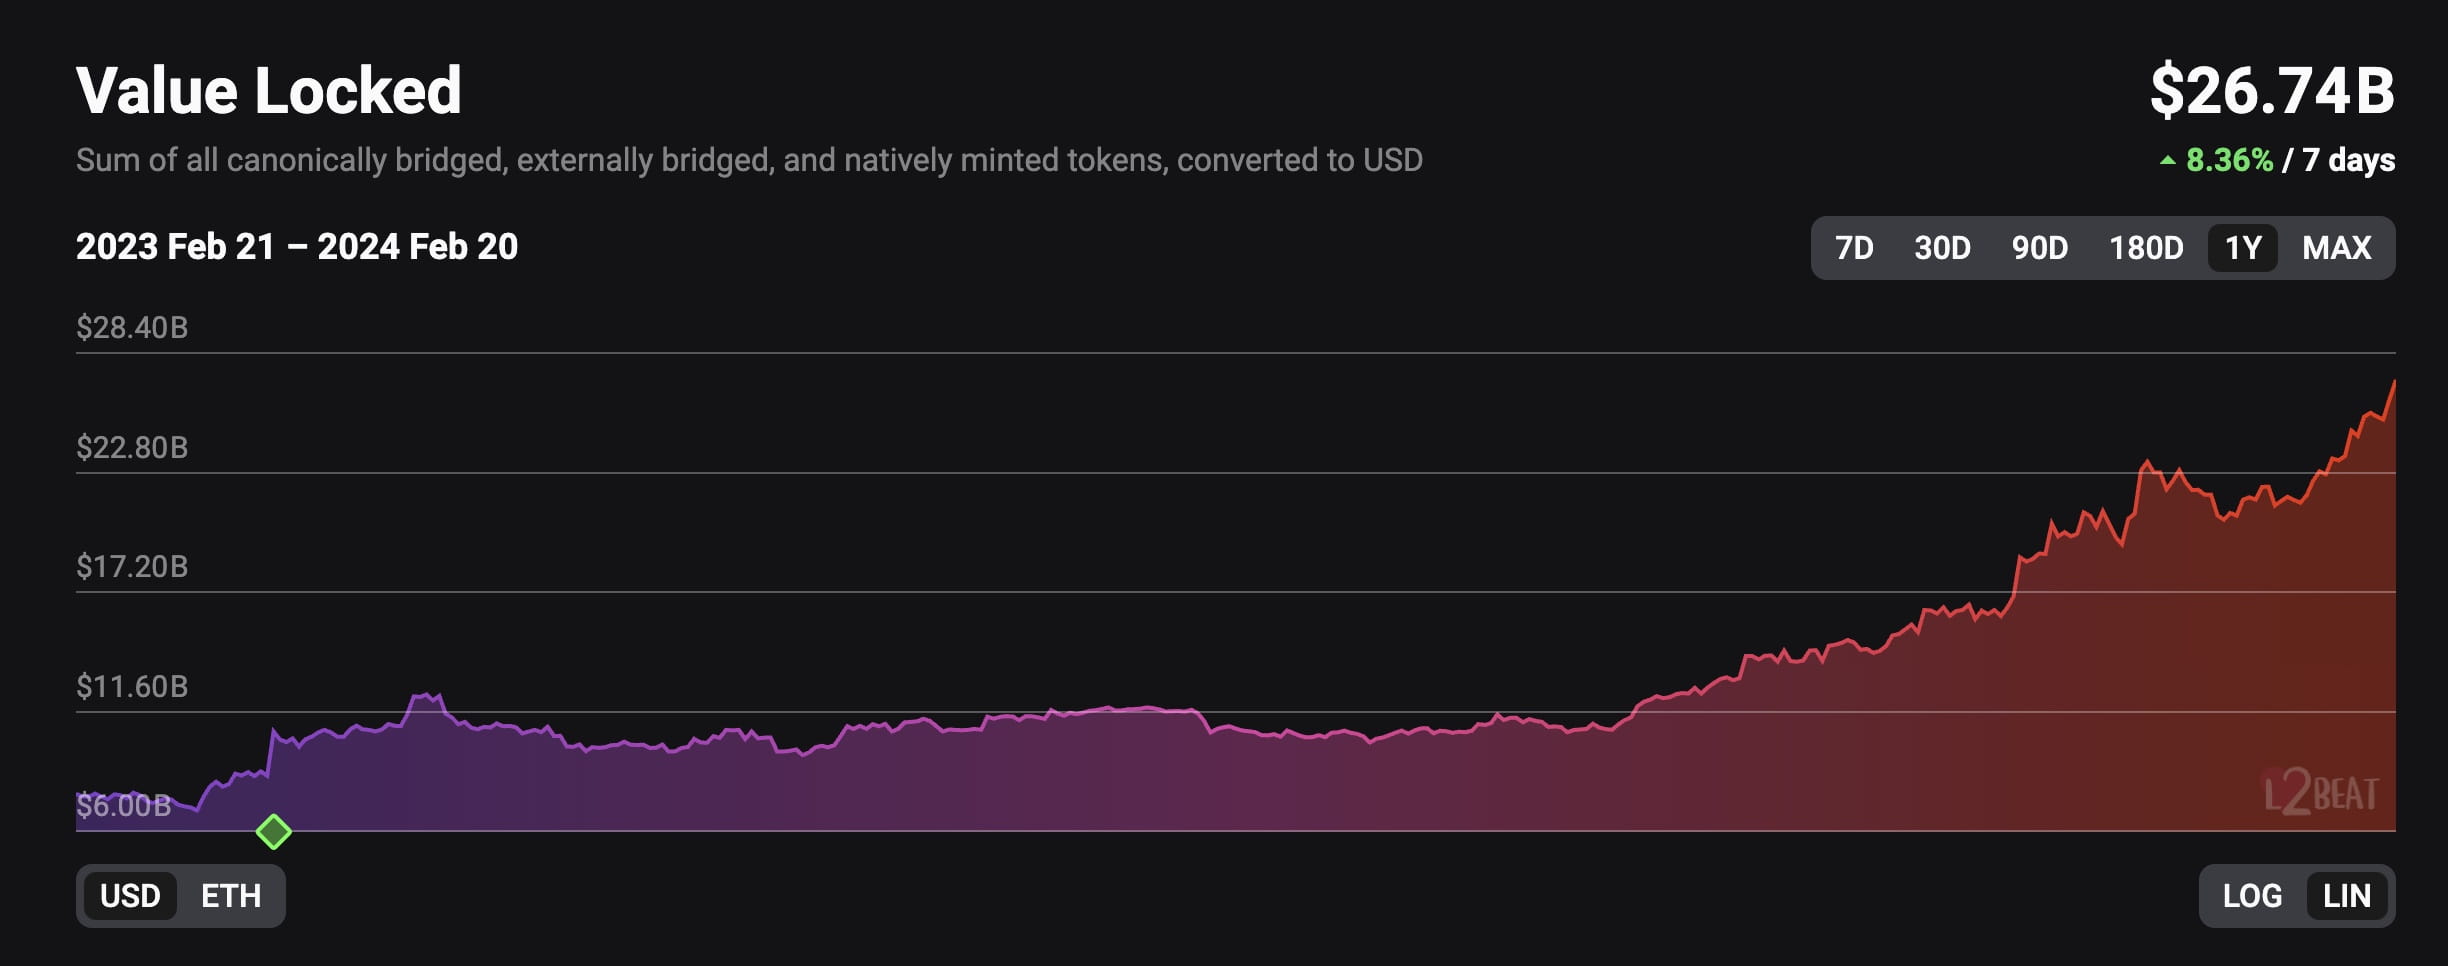The image size is (2448, 966).
Task: Toggle currency display to ETH
Action: pos(232,896)
